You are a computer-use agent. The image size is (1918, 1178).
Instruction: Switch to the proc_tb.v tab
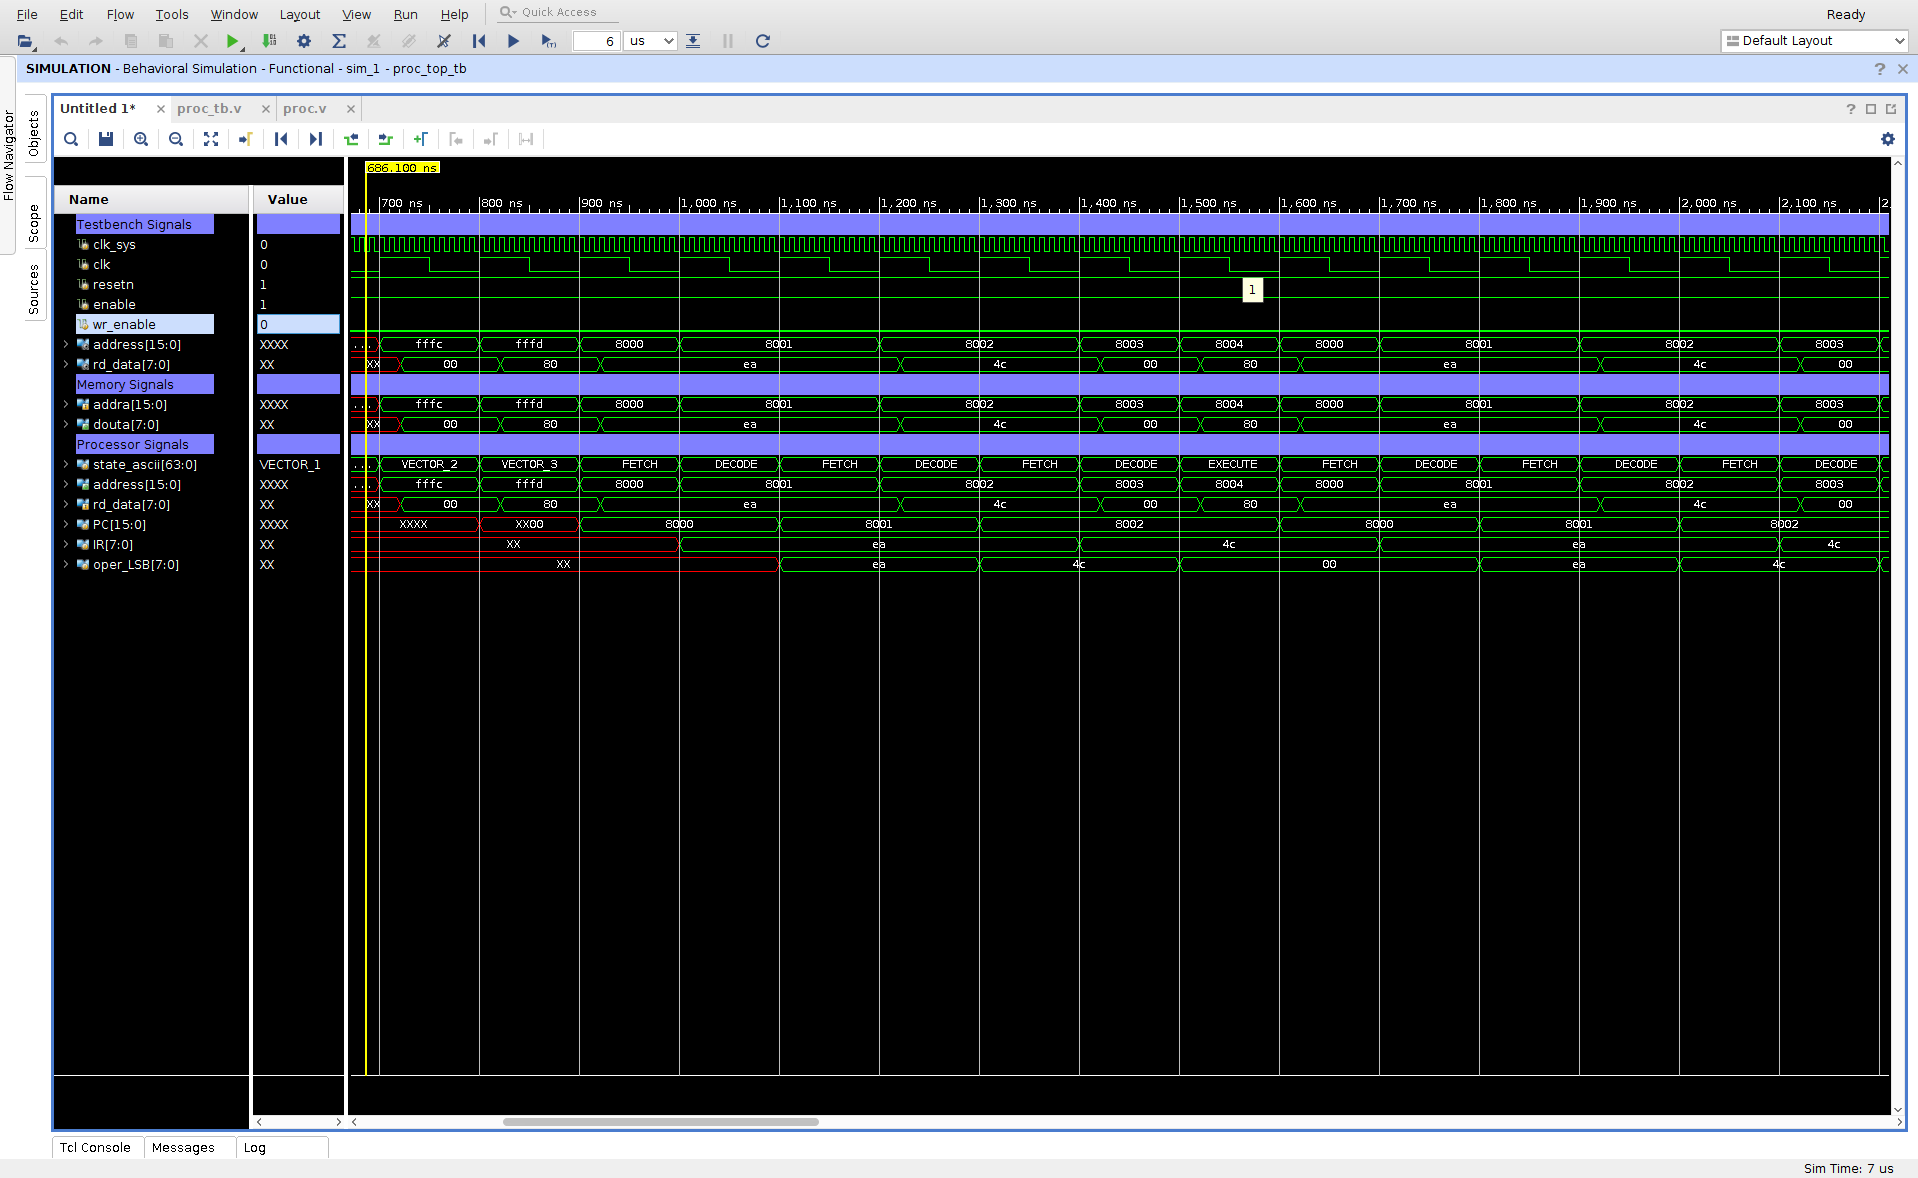pyautogui.click(x=210, y=108)
